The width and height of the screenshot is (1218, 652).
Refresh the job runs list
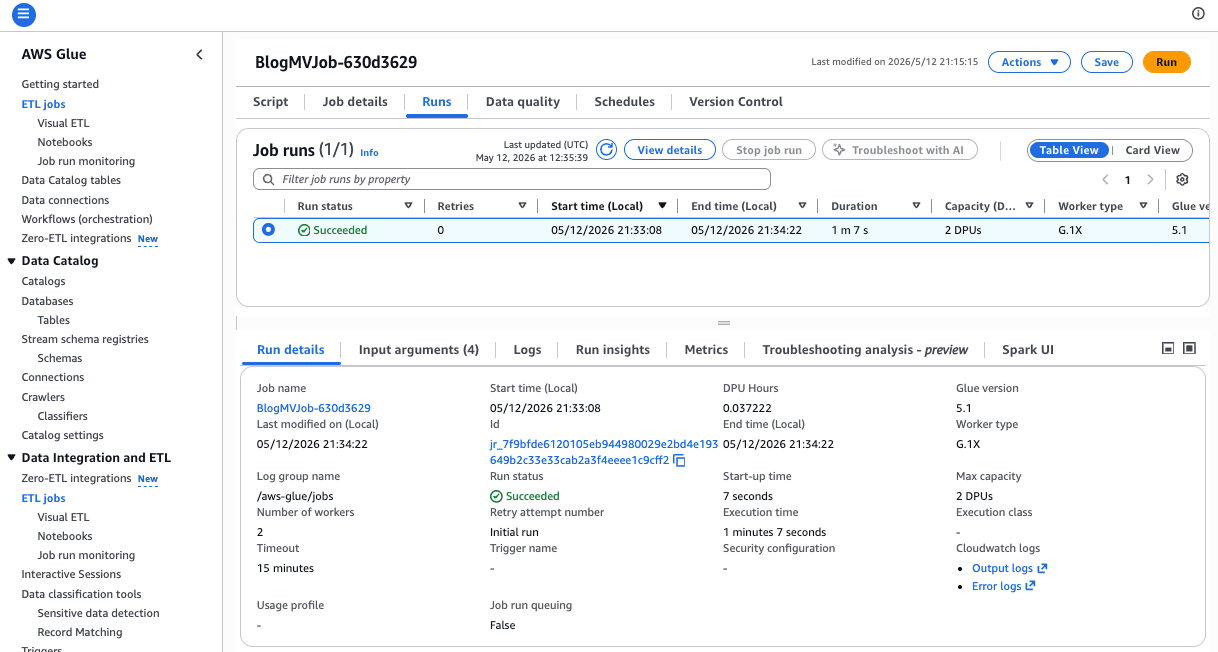coord(606,150)
